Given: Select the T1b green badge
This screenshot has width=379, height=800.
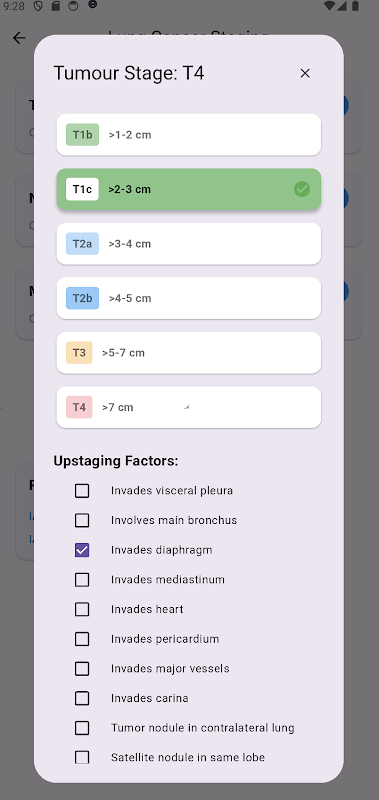Looking at the screenshot, I should point(82,135).
